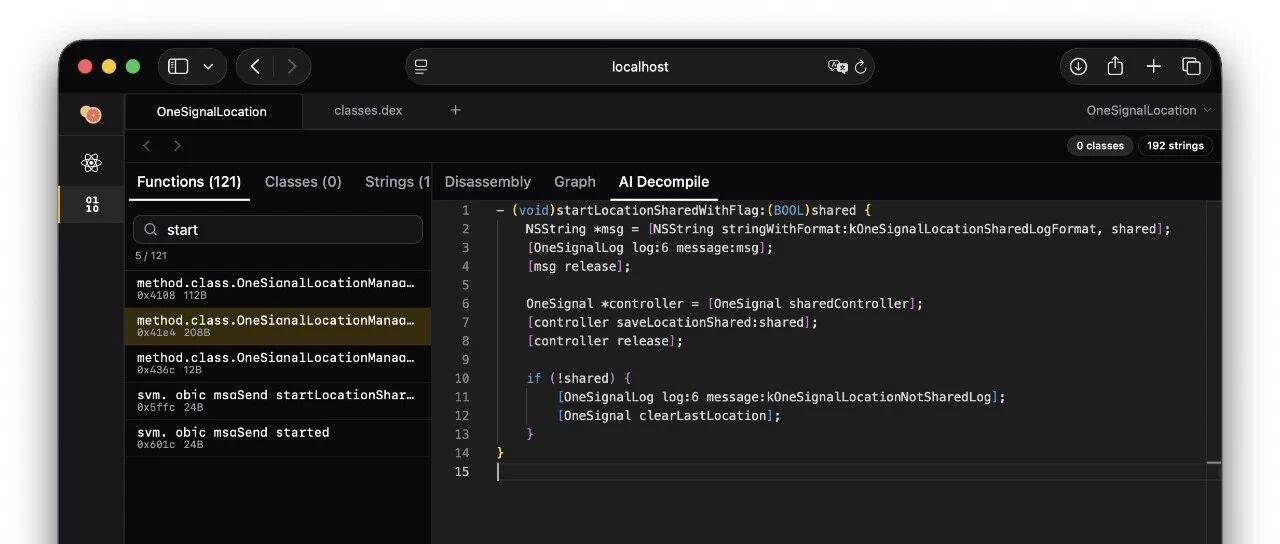Open the Functions (121) tab

point(189,182)
